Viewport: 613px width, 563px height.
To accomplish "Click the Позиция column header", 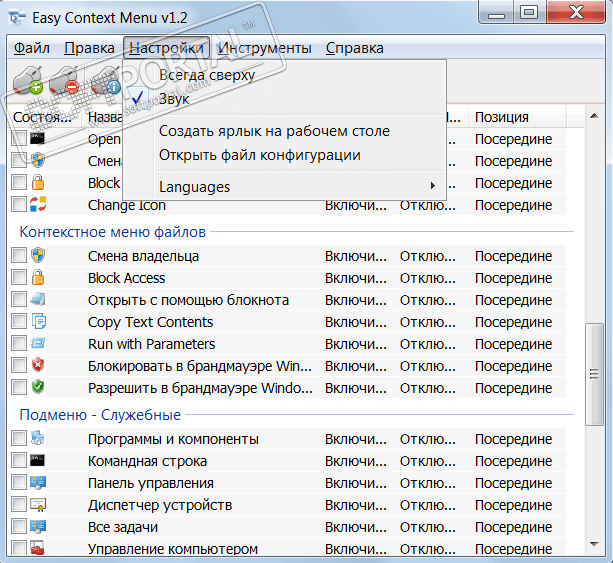I will click(502, 117).
